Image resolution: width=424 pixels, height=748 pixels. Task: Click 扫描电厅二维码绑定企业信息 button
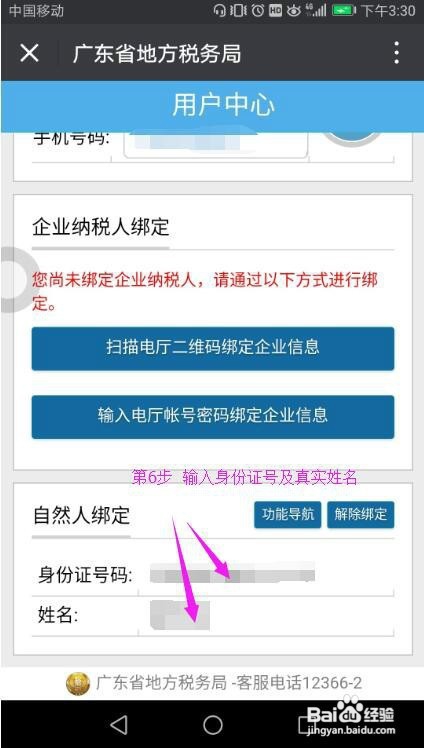pyautogui.click(x=213, y=348)
